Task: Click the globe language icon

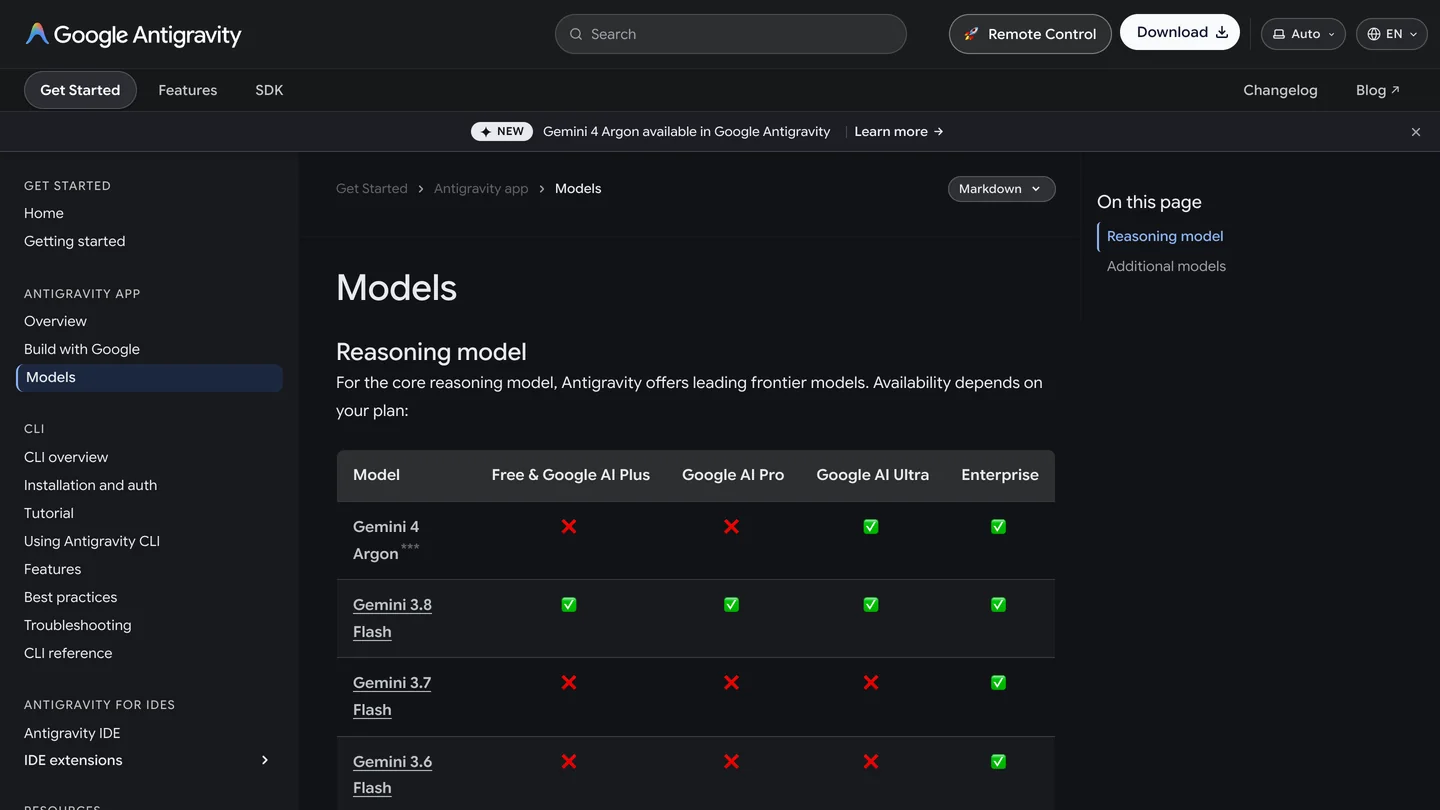Action: pos(1374,34)
